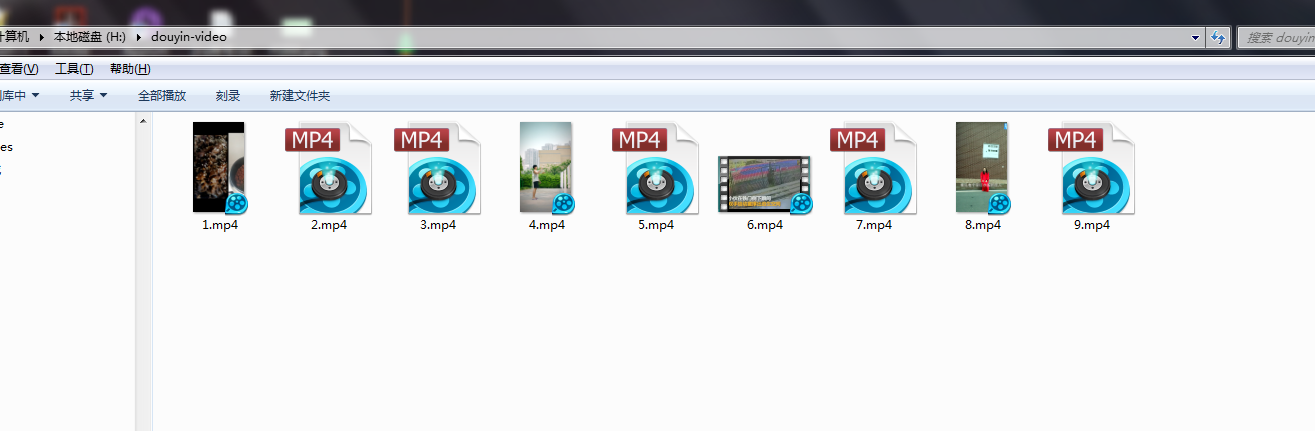Click the refresh icon beside address bar

coord(1218,37)
